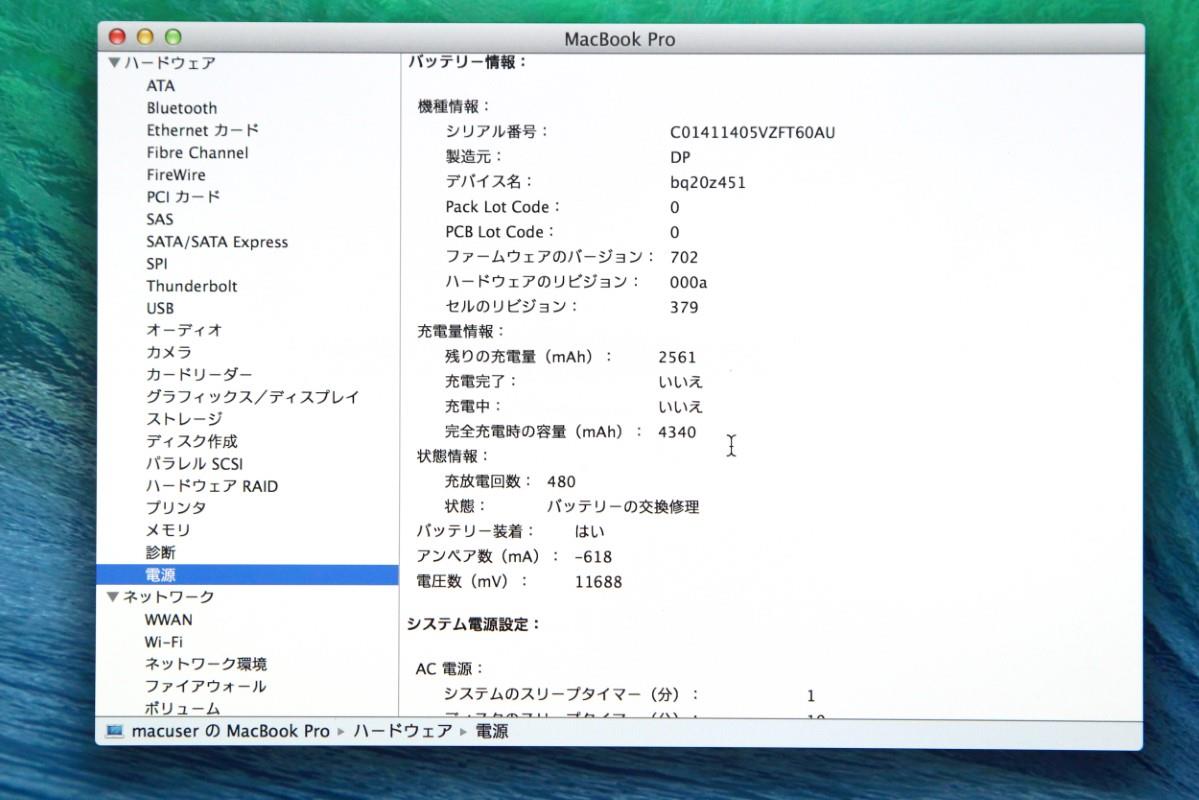This screenshot has height=800, width=1199.
Task: Click ハードウェア in the path bar
Action: pos(402,731)
